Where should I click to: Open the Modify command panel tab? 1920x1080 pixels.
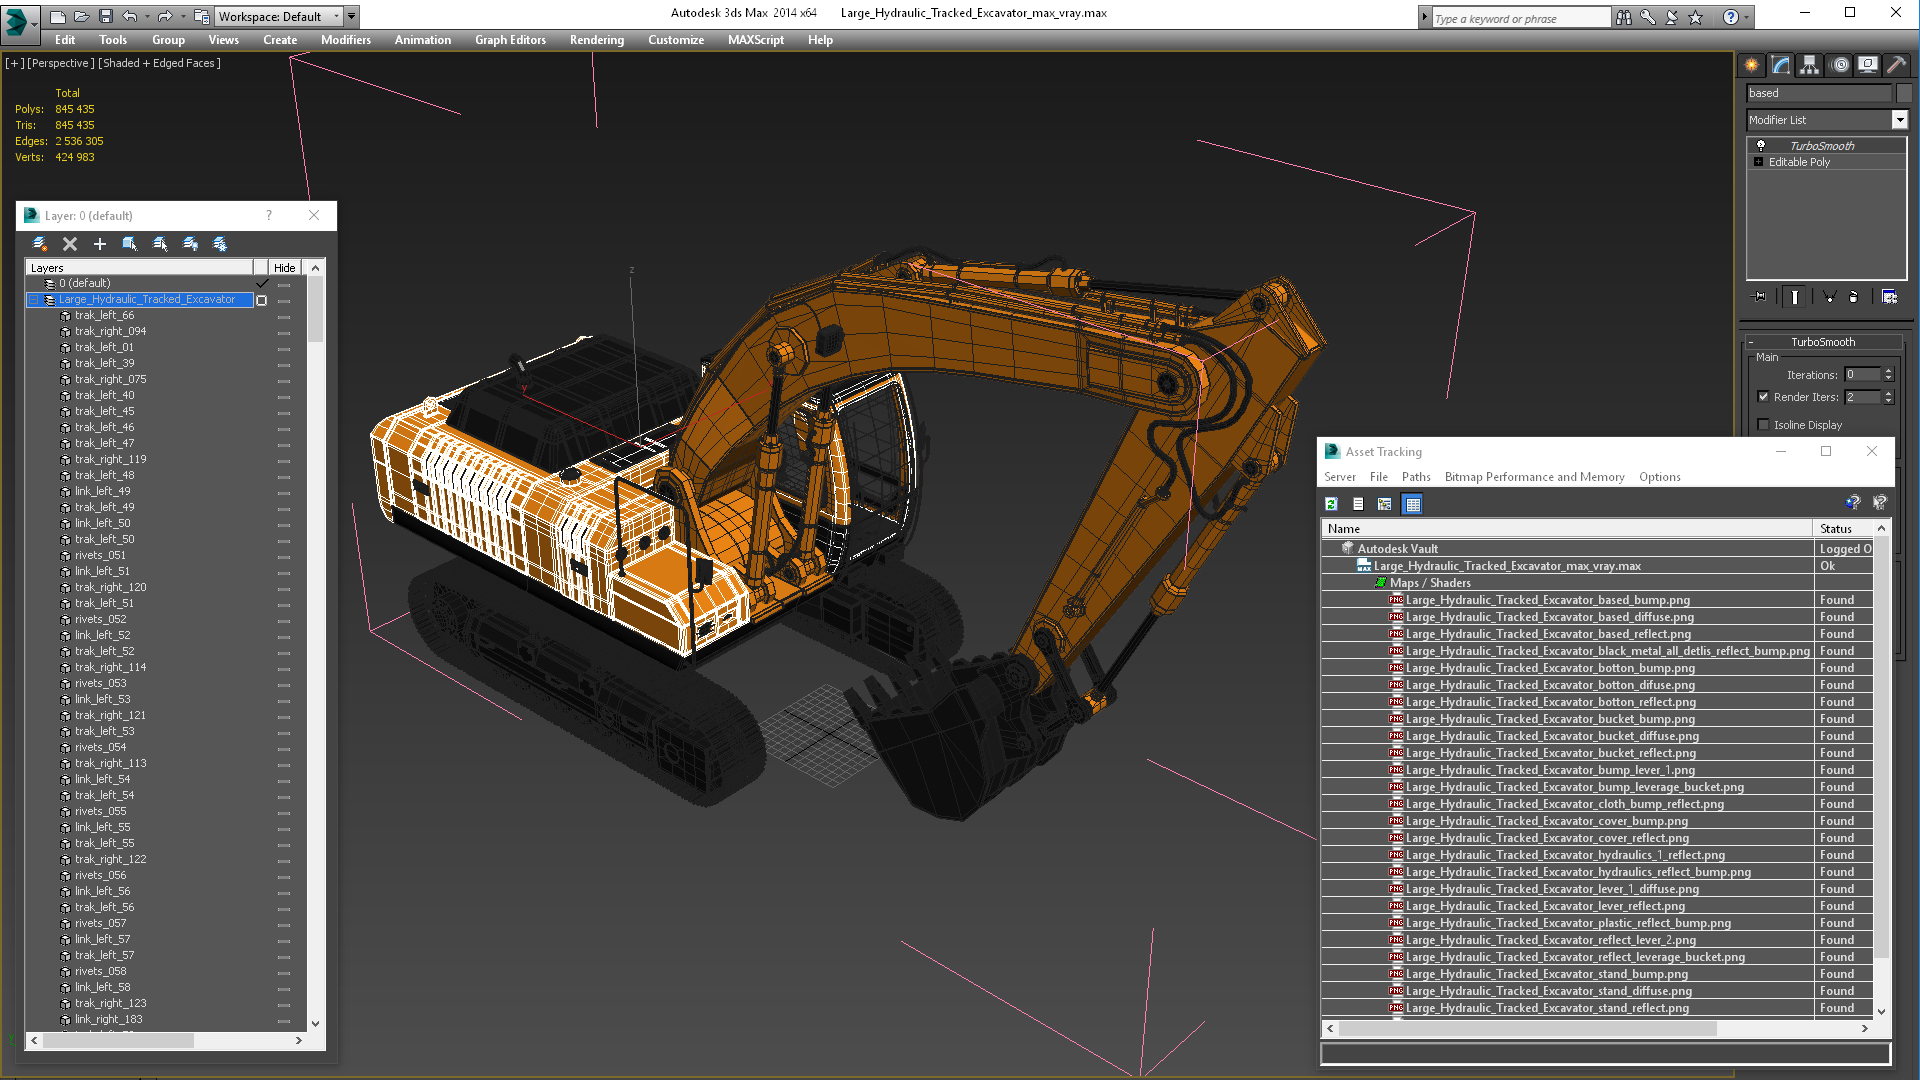click(1781, 65)
